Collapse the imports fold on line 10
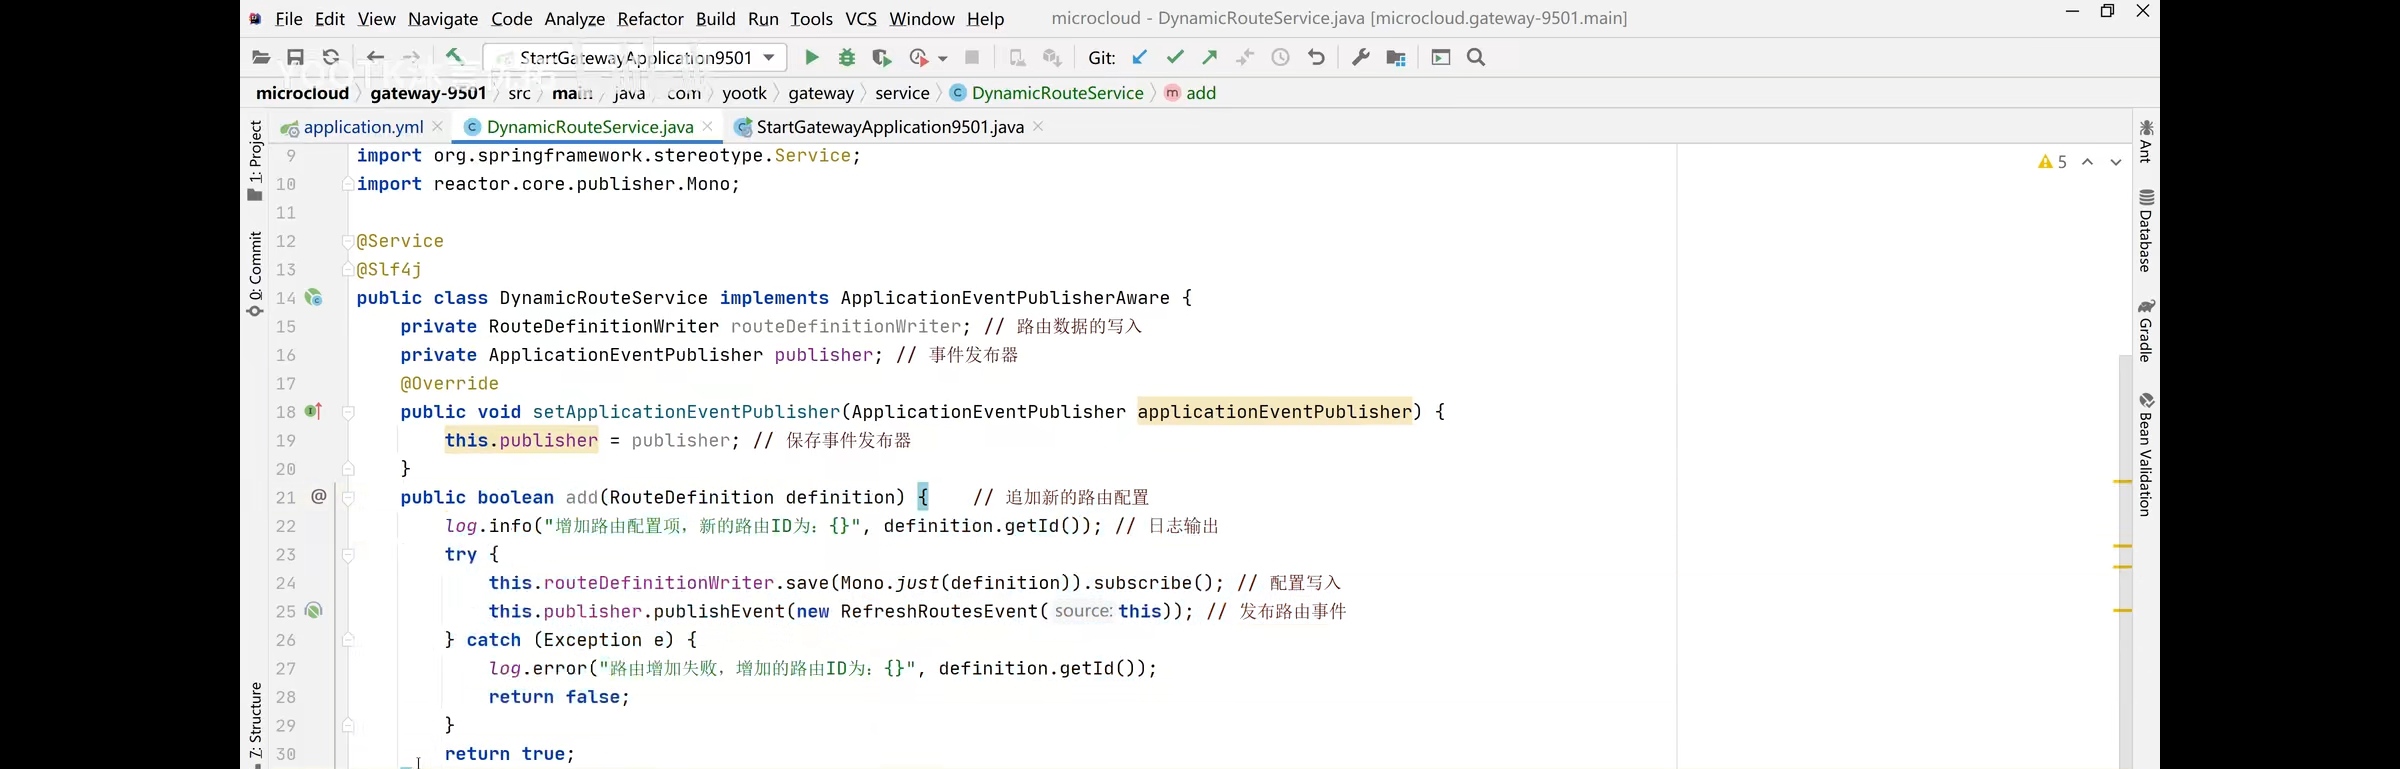The width and height of the screenshot is (2400, 769). [348, 184]
